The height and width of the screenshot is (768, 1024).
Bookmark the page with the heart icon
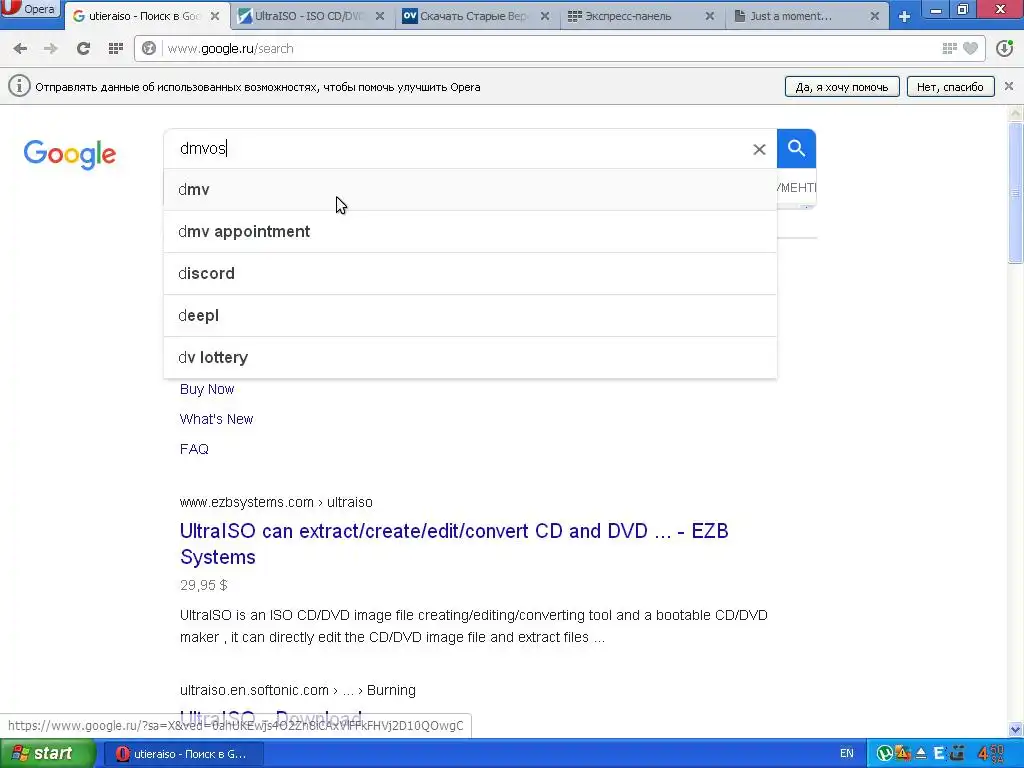[x=970, y=48]
